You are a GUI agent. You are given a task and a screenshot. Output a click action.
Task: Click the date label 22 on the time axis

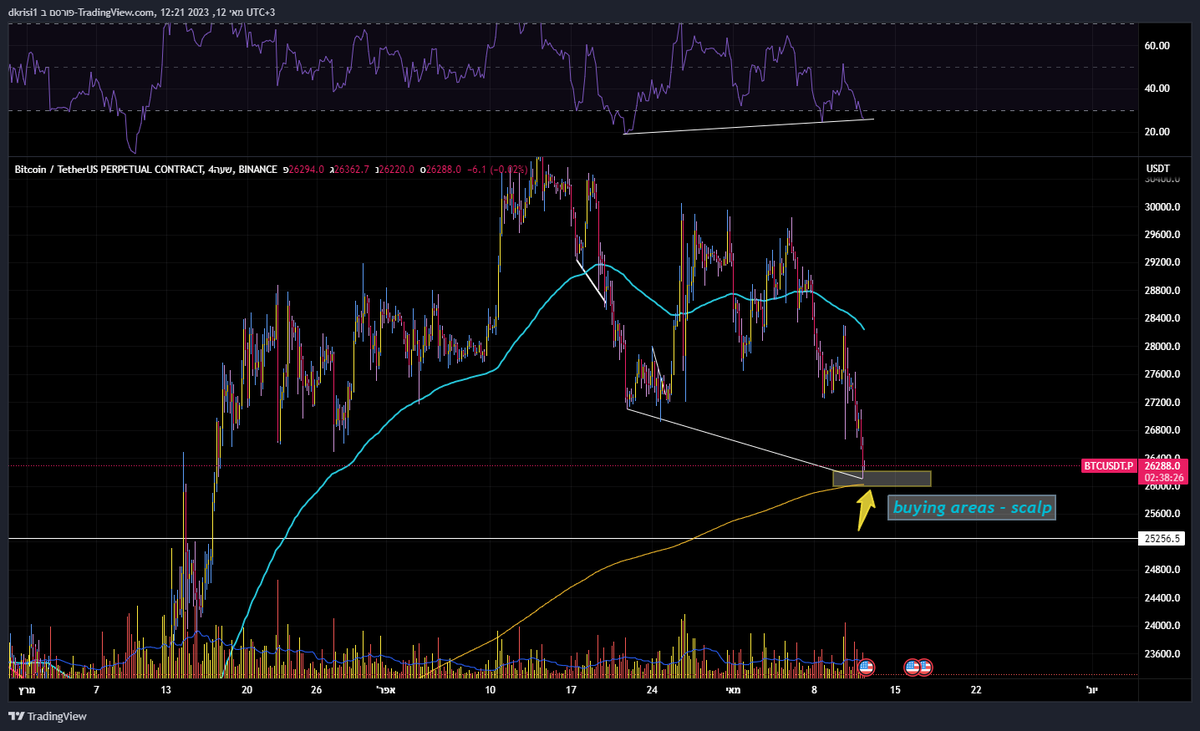[x=976, y=690]
